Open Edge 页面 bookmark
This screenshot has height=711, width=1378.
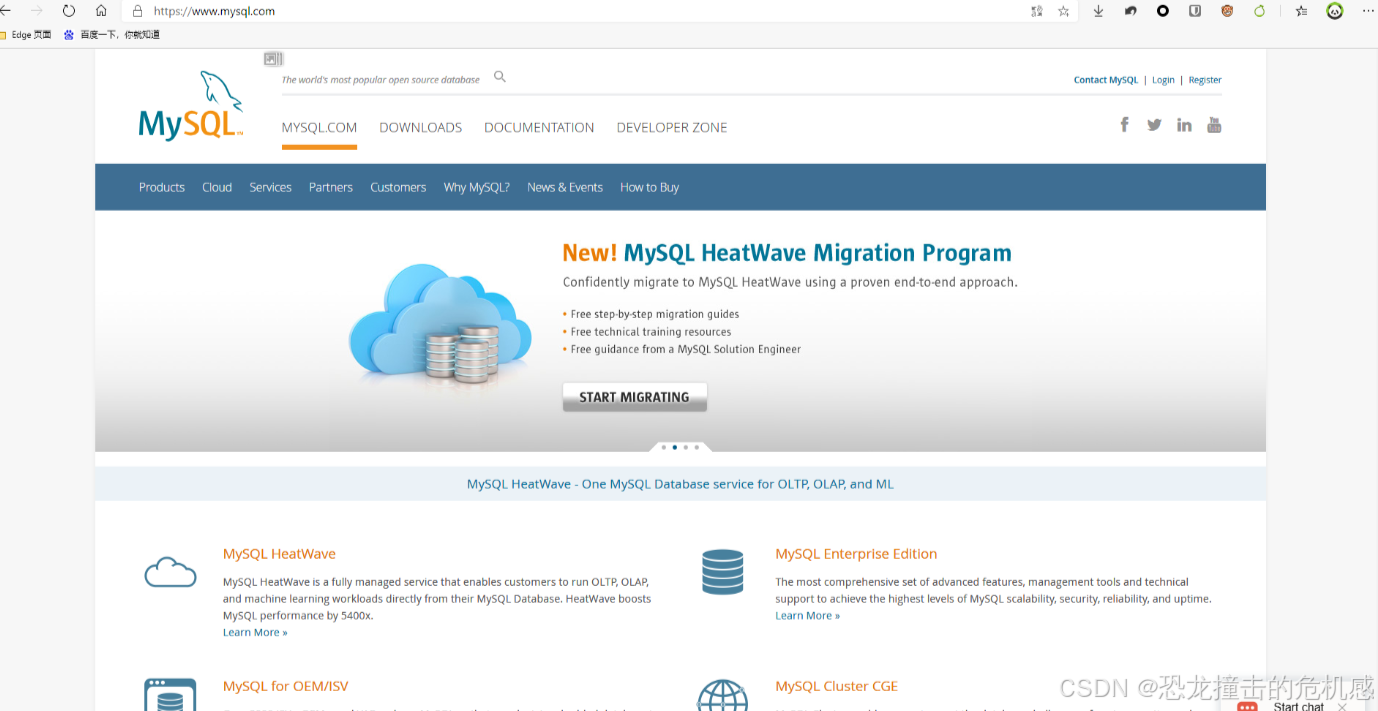click(x=26, y=35)
